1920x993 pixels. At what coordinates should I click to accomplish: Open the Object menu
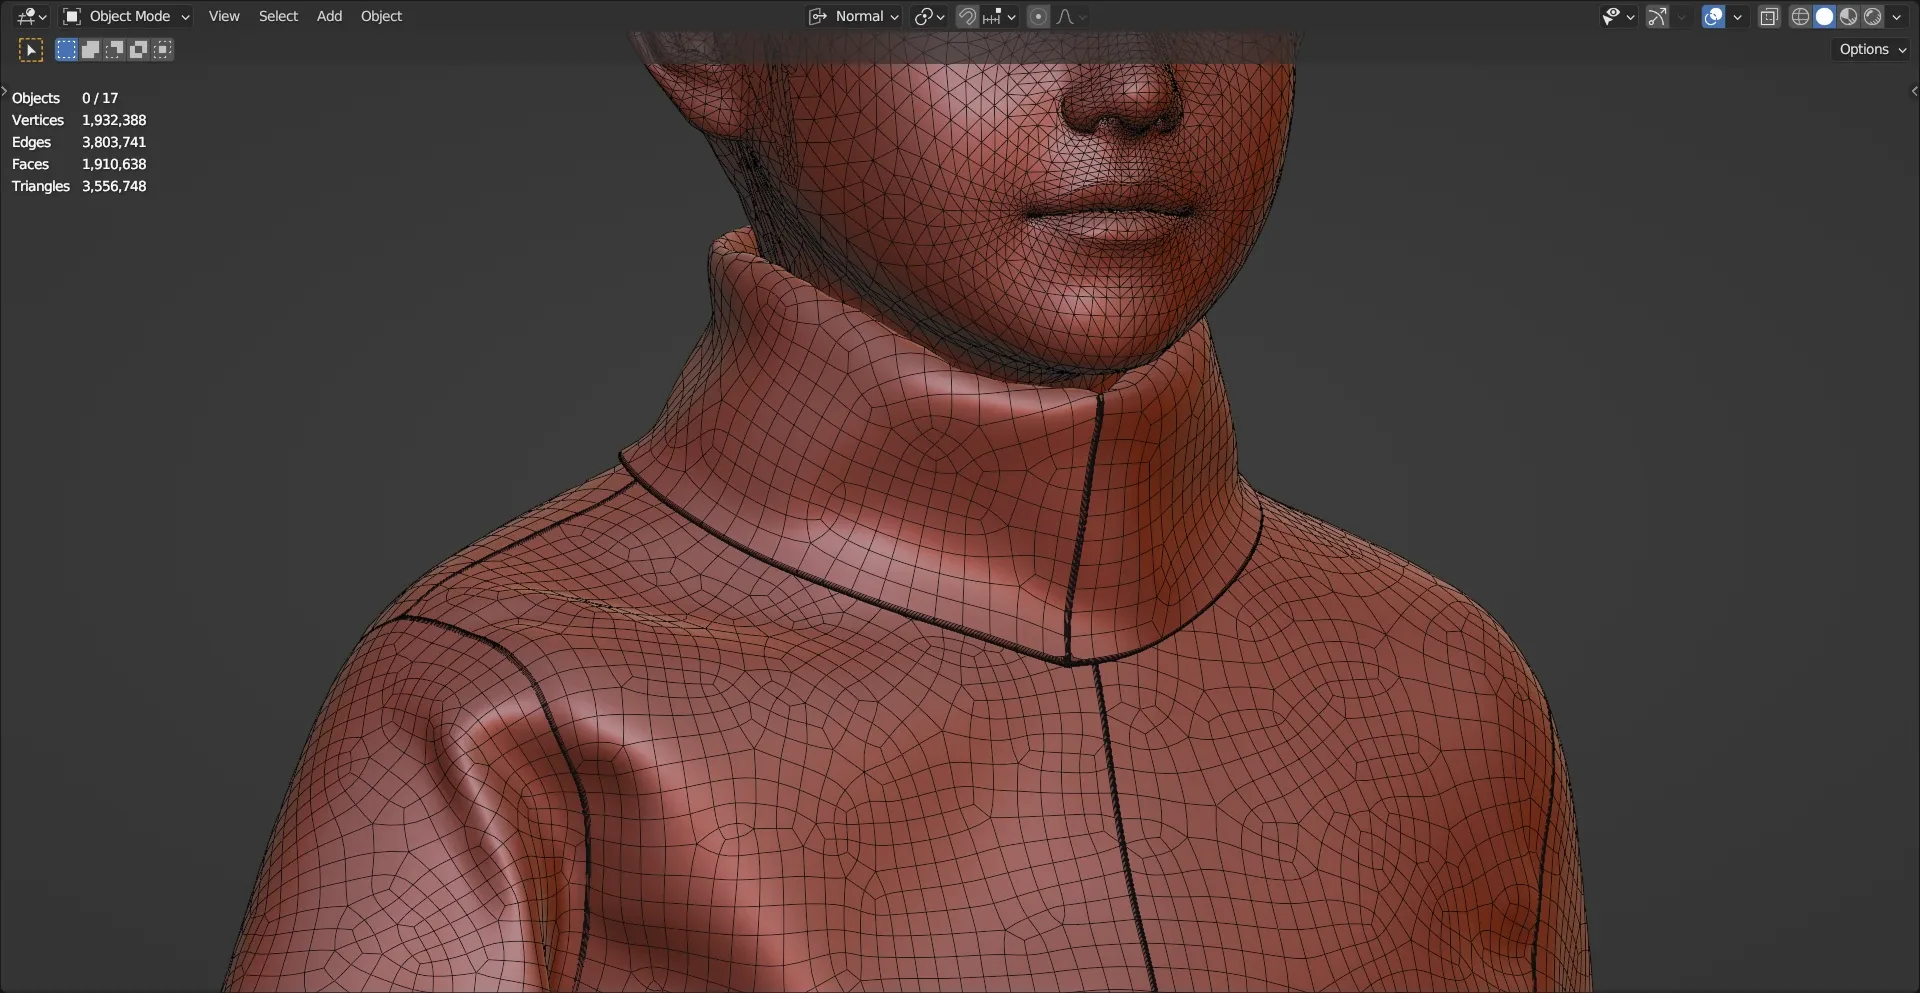click(381, 16)
